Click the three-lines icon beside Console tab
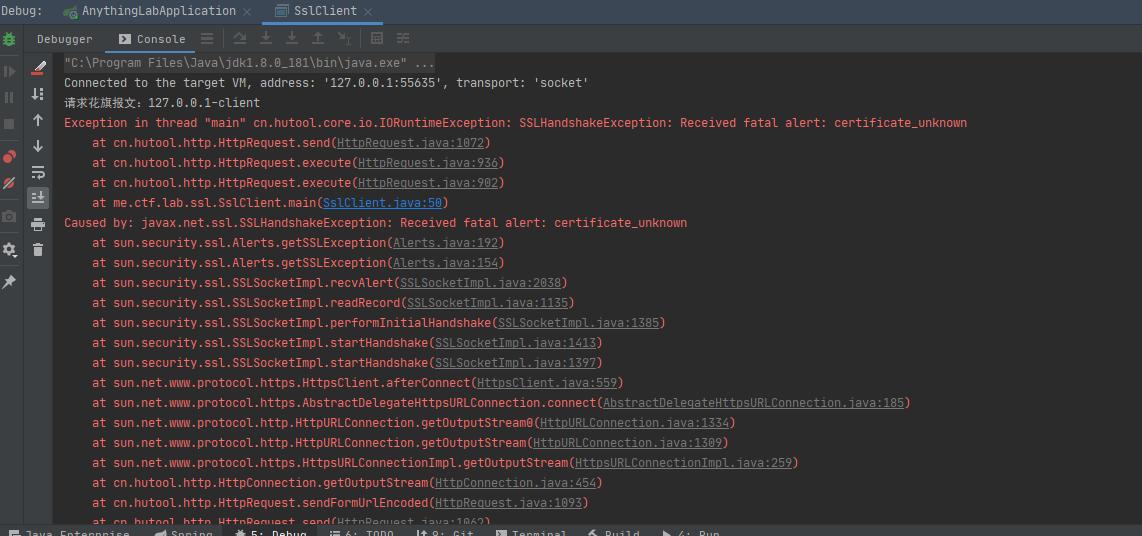The height and width of the screenshot is (536, 1142). tap(207, 39)
